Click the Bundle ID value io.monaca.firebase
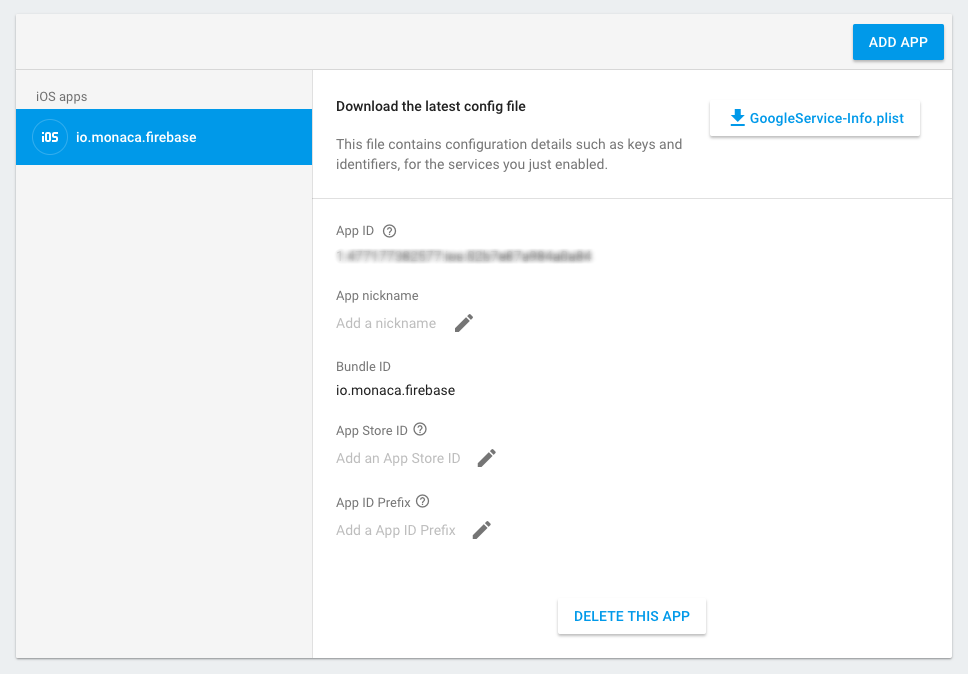 [395, 390]
